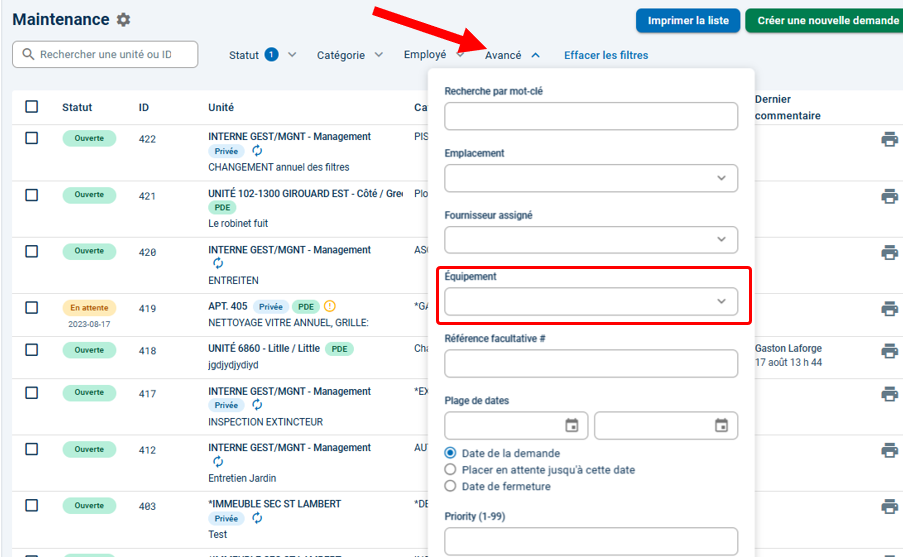
Task: Click 'Imprimer la liste' button
Action: [x=688, y=21]
